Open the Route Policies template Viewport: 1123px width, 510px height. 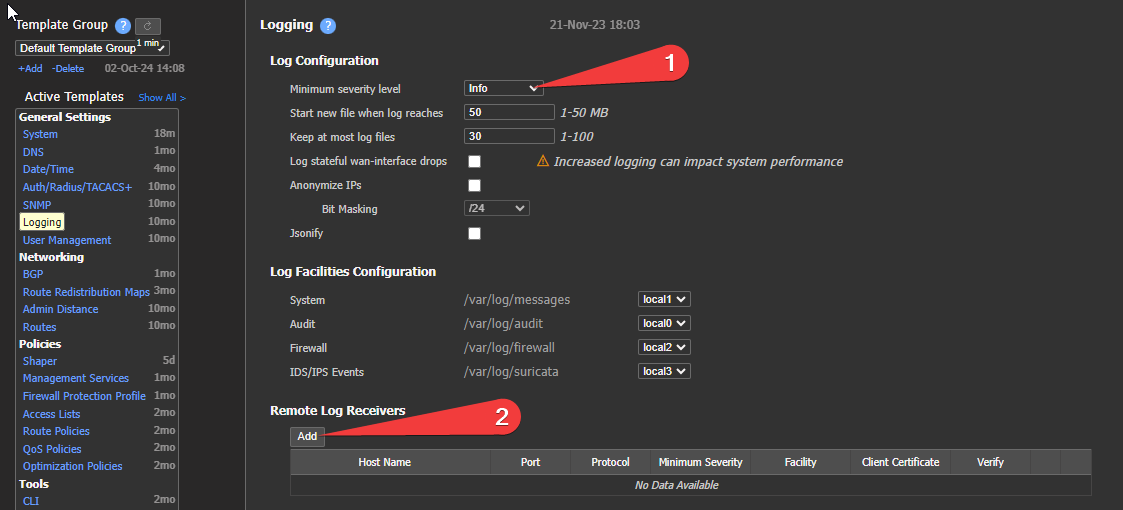[x=56, y=431]
